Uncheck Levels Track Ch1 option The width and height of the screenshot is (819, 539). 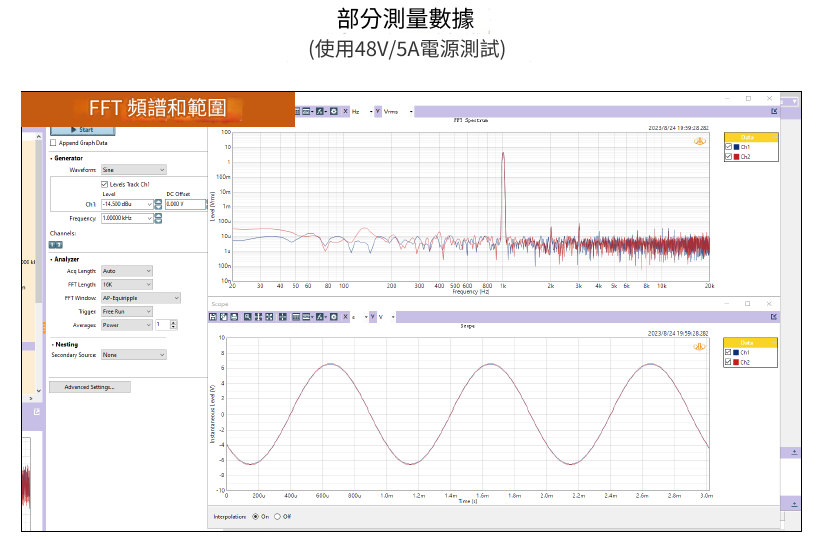click(x=104, y=184)
